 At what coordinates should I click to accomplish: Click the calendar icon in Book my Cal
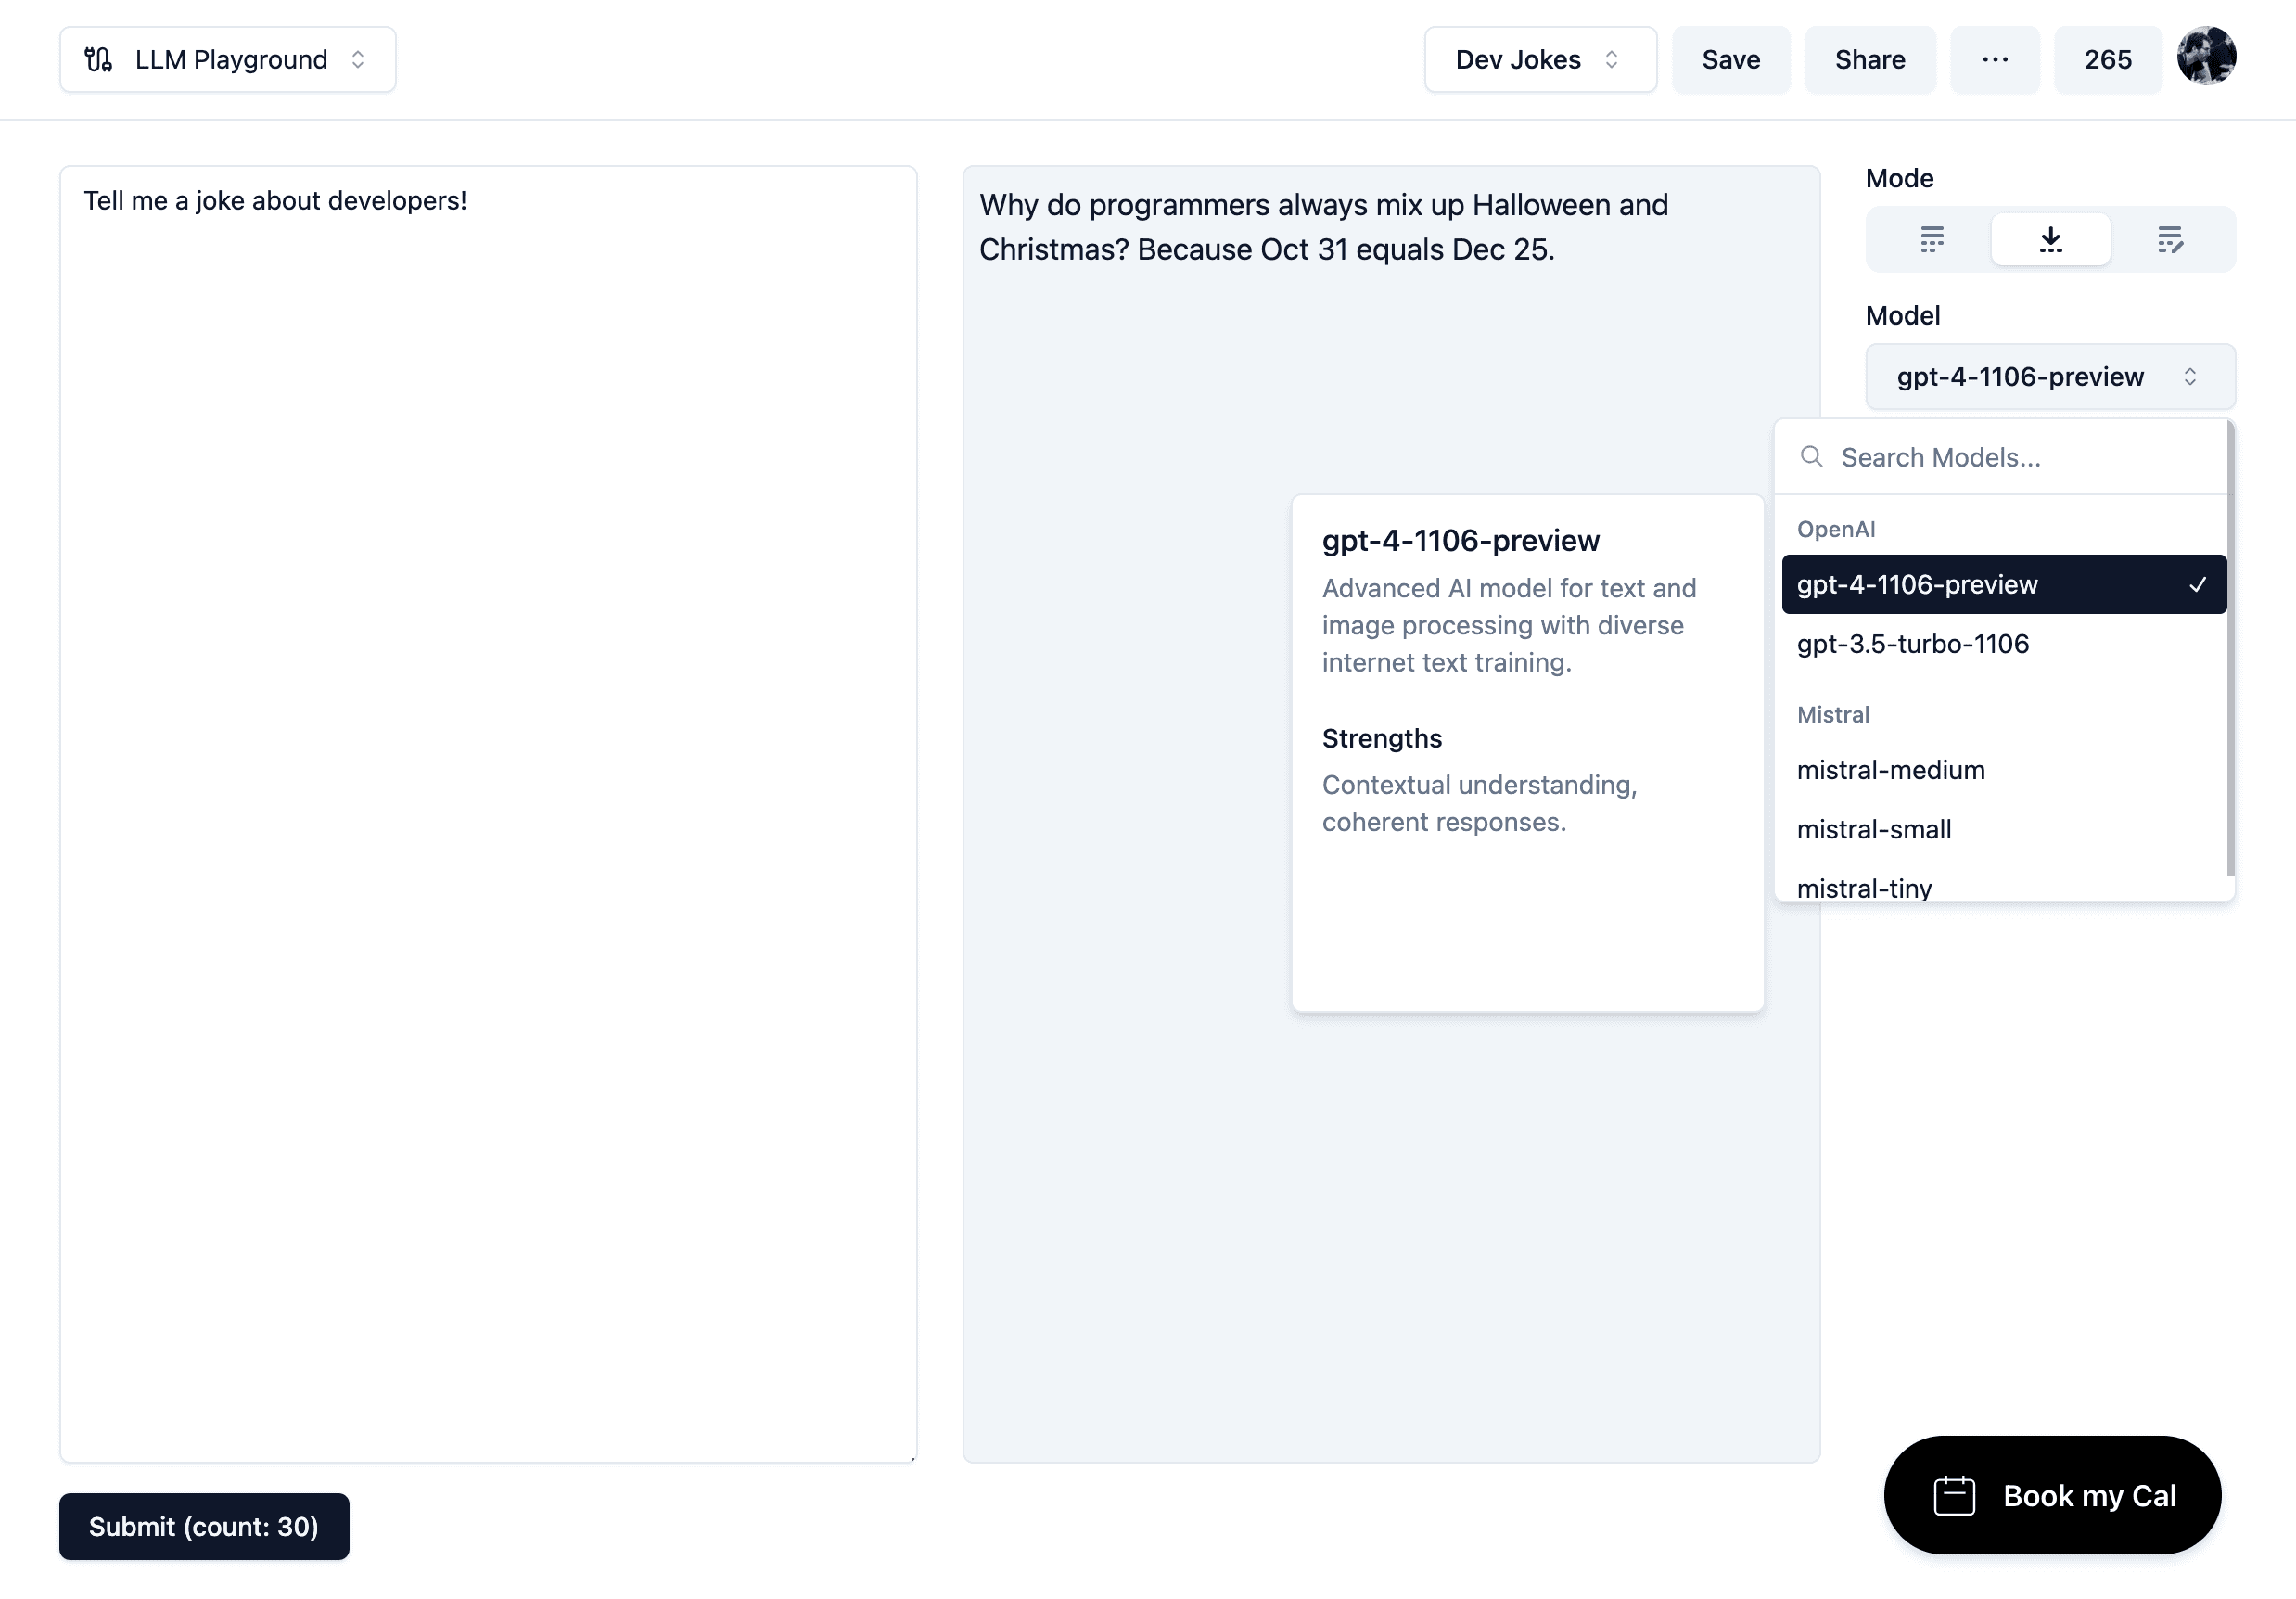1953,1496
